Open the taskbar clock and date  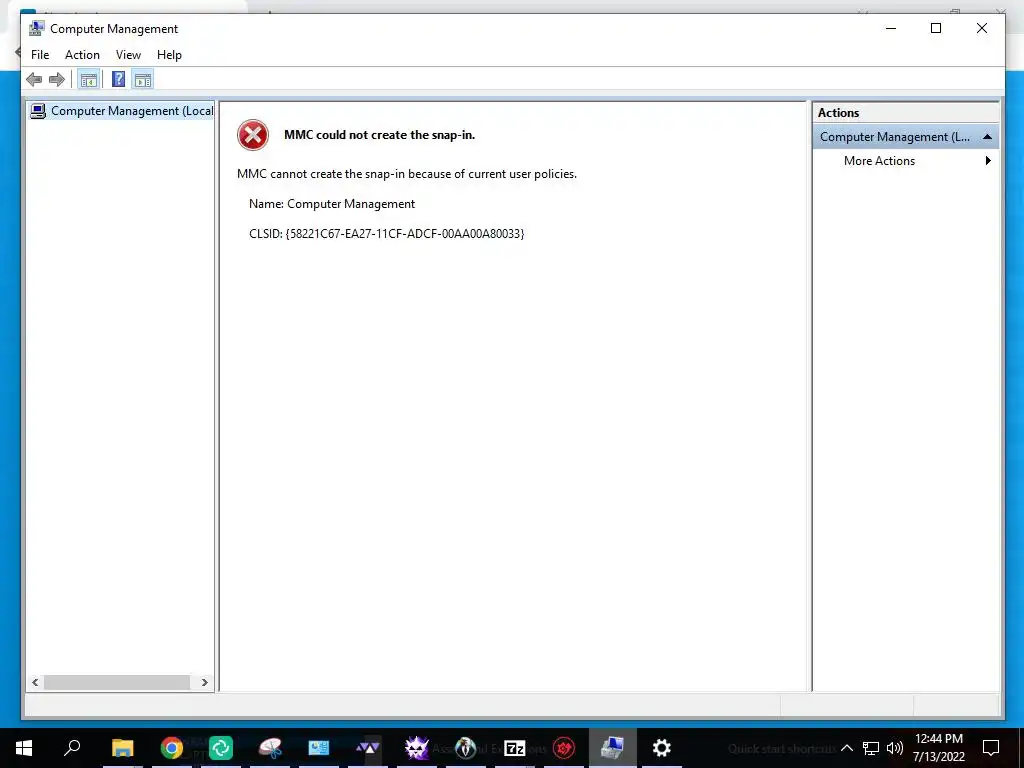pos(938,748)
